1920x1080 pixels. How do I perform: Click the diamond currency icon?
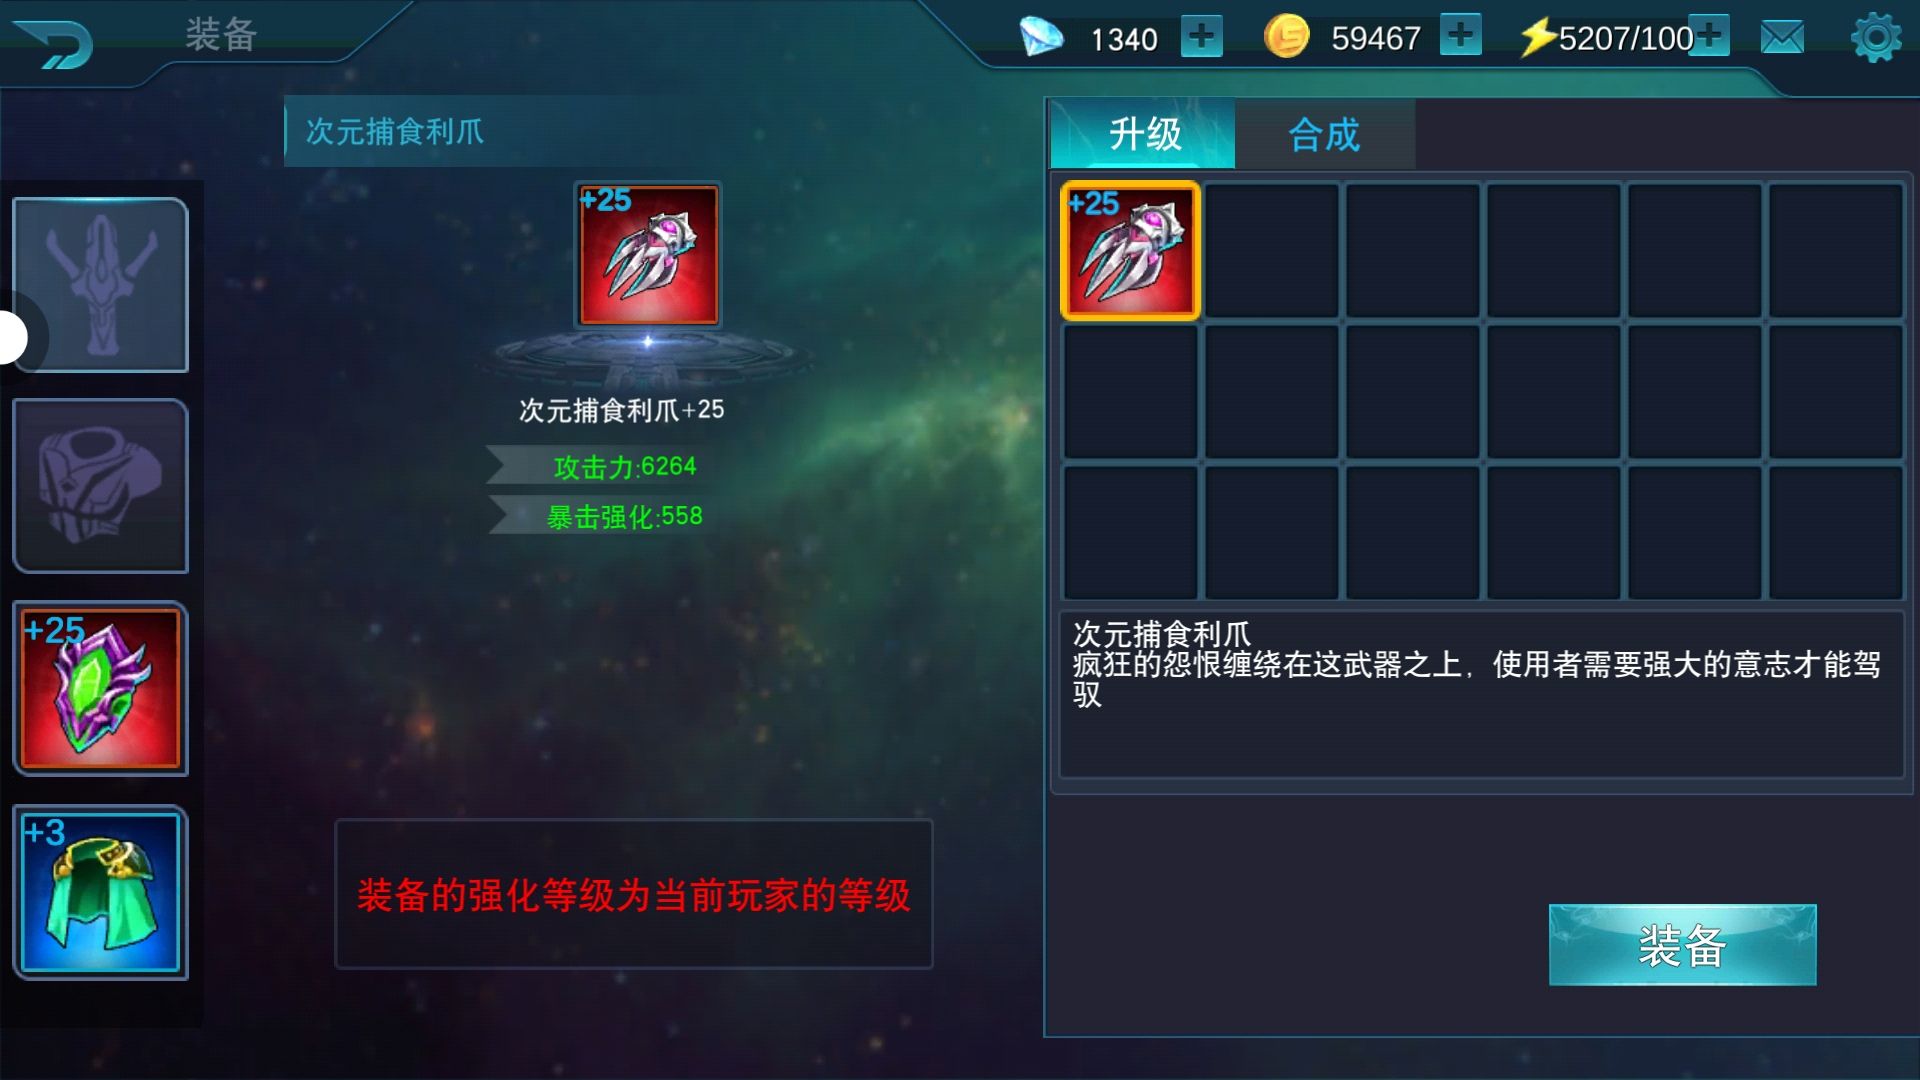[1041, 37]
